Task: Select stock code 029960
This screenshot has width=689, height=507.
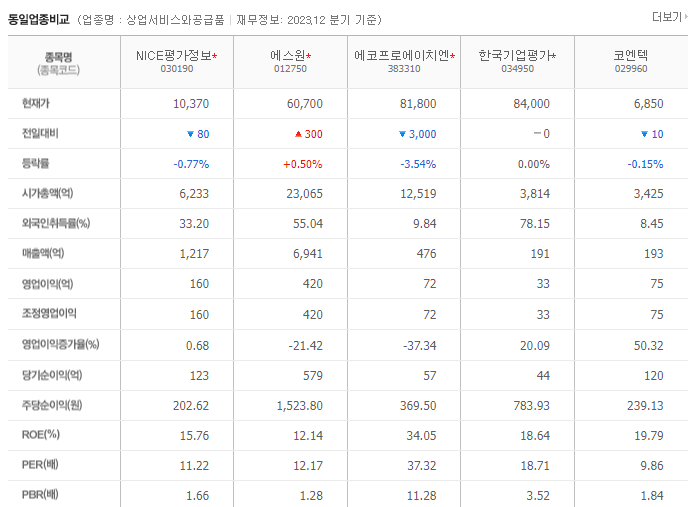Action: (631, 69)
